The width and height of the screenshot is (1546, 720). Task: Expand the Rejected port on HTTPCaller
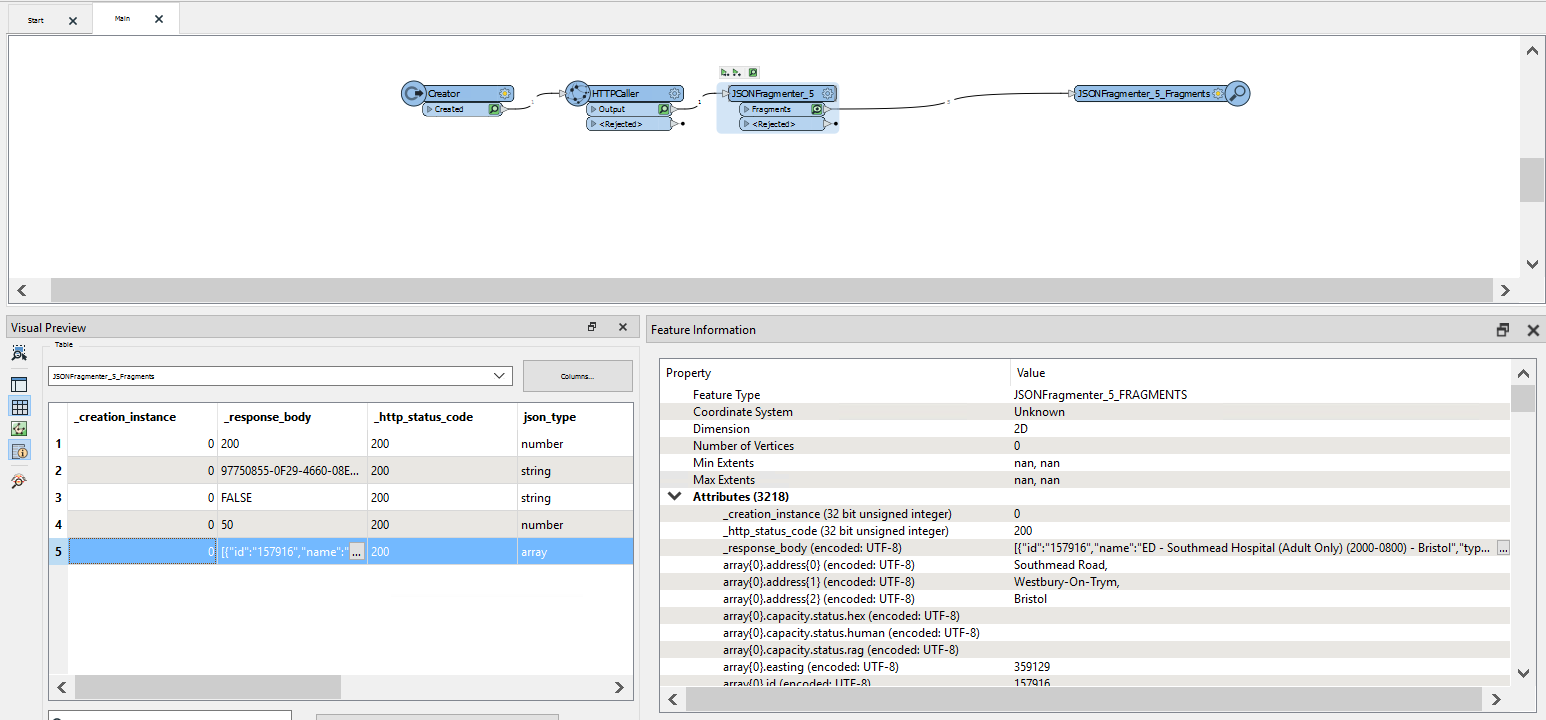click(593, 124)
